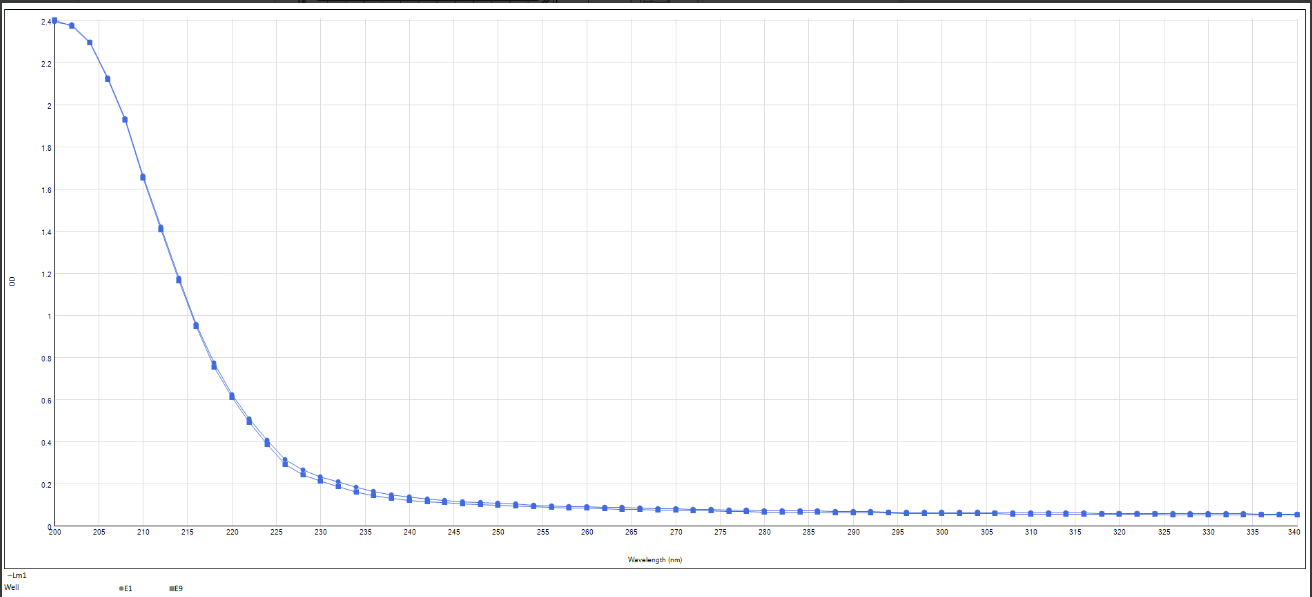
Task: Select the data point at 230 nm
Action: tap(320, 479)
